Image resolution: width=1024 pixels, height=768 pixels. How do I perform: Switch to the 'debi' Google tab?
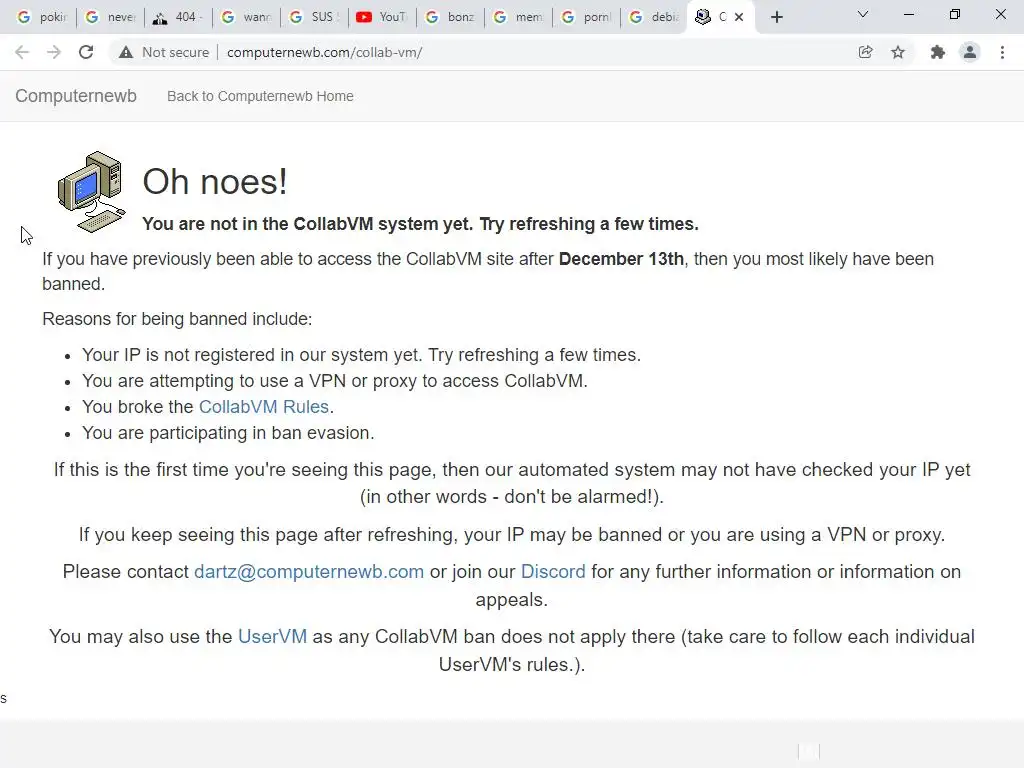point(654,17)
